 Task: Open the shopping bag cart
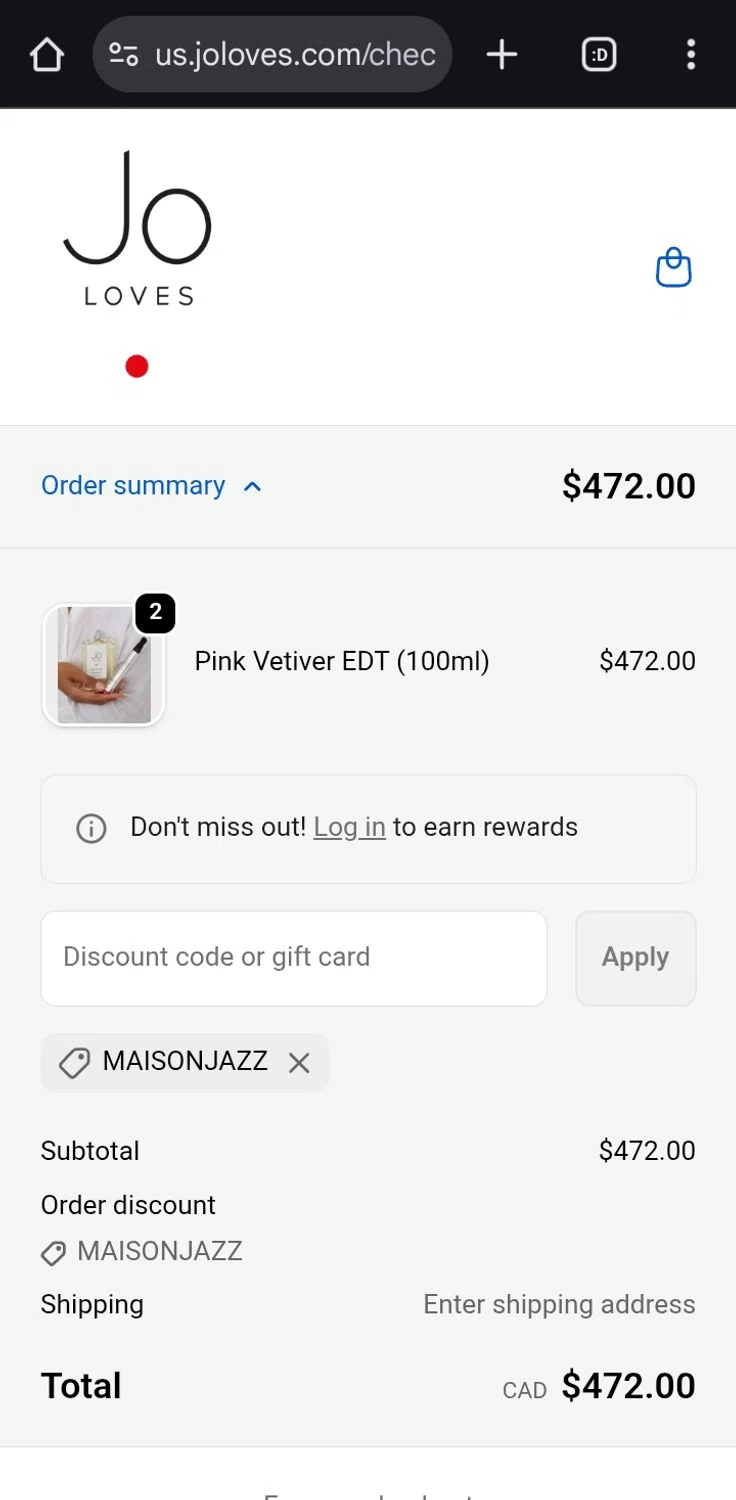click(x=673, y=268)
